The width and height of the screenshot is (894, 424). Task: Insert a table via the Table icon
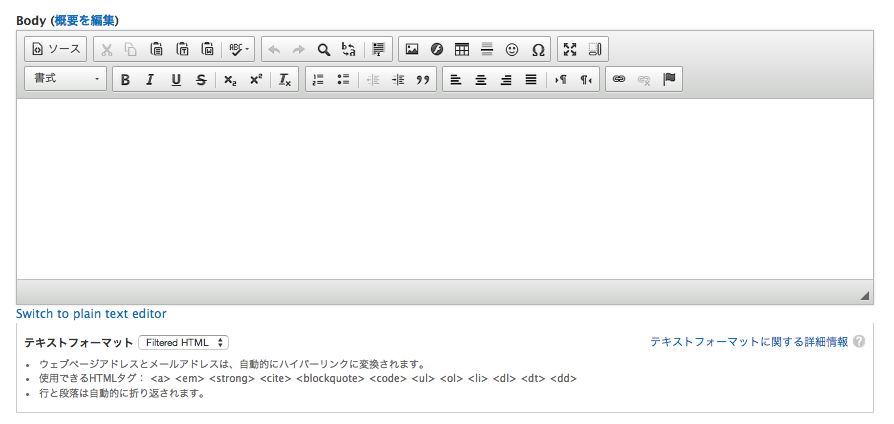pyautogui.click(x=462, y=49)
